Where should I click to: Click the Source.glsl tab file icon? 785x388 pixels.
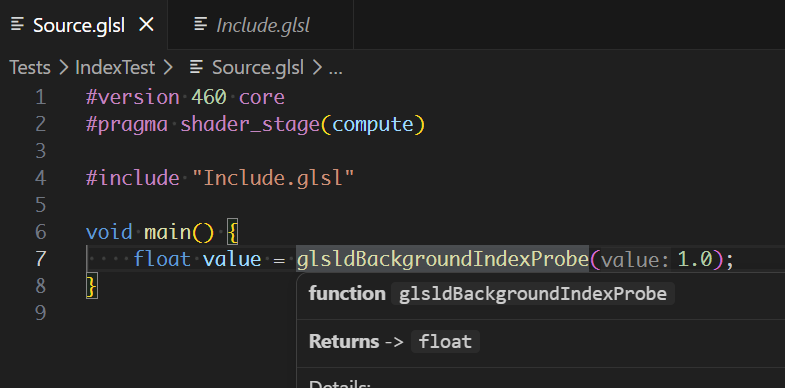click(x=18, y=24)
